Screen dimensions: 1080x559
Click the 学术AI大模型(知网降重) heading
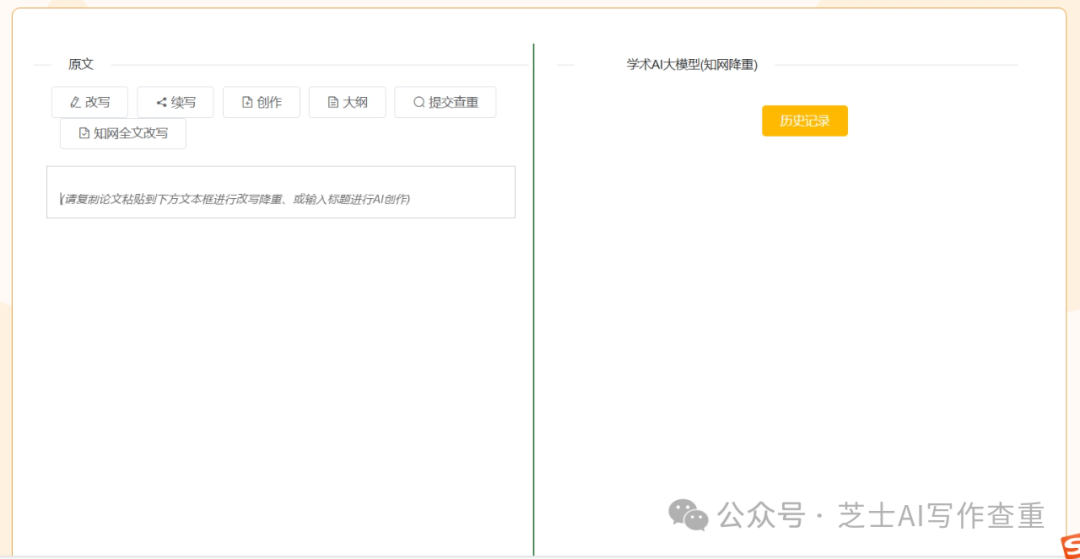pos(692,65)
